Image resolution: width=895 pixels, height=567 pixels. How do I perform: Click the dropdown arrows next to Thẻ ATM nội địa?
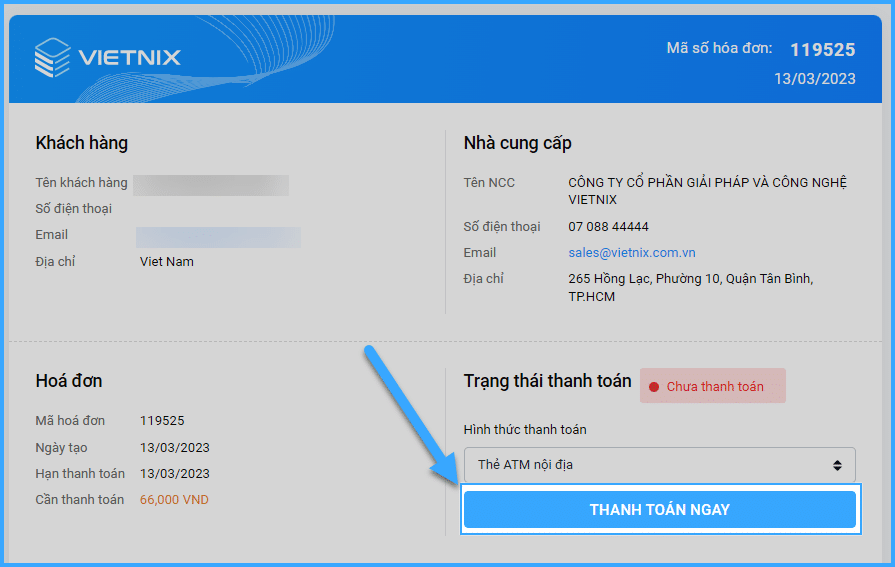point(837,465)
